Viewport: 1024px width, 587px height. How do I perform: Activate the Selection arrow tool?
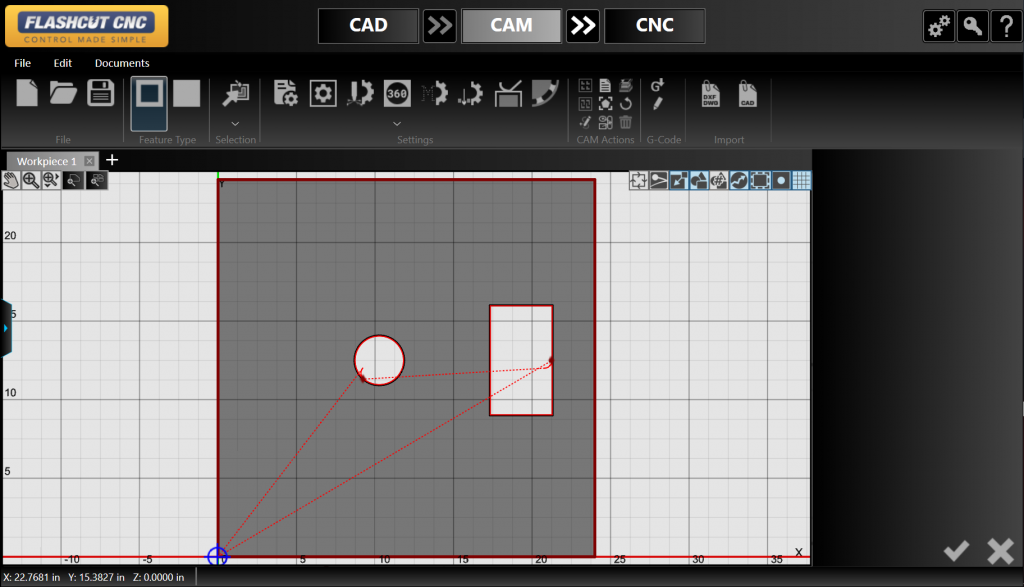pos(235,93)
